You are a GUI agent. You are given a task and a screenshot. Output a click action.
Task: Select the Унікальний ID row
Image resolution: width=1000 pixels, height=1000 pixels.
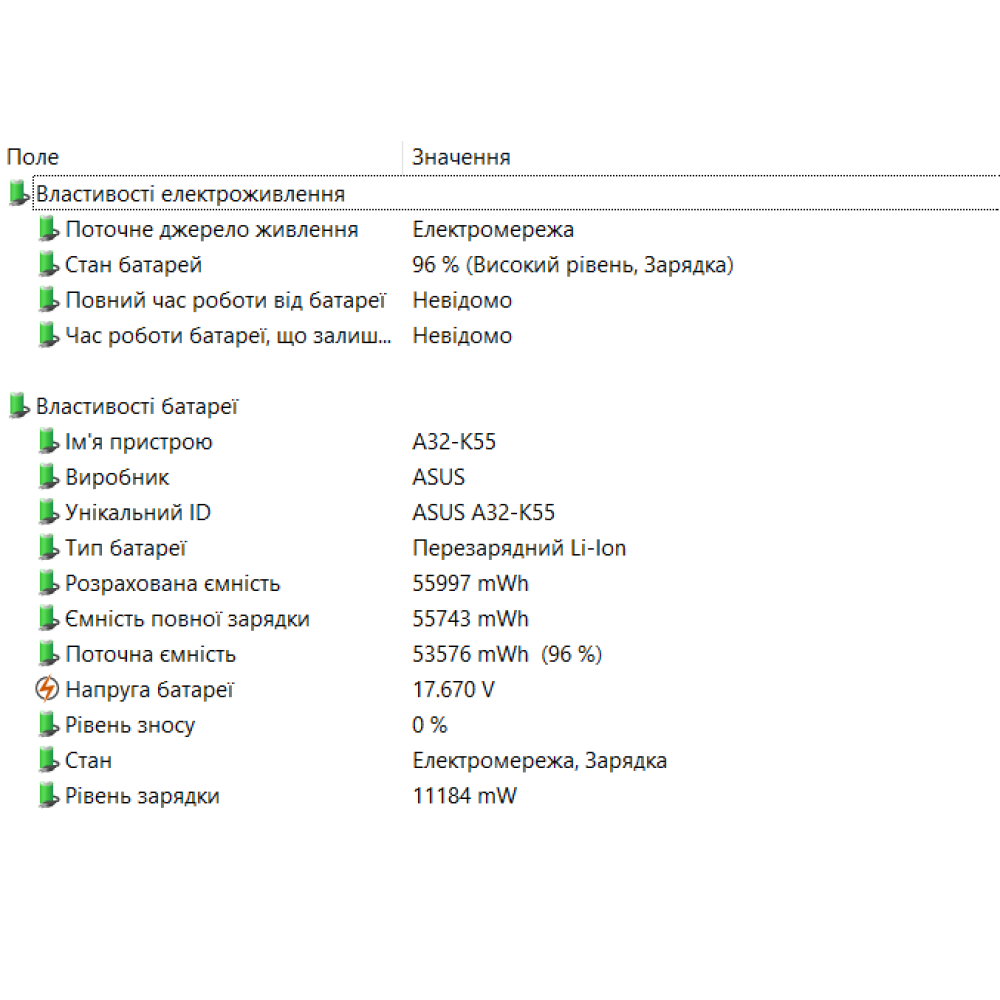coord(138,513)
